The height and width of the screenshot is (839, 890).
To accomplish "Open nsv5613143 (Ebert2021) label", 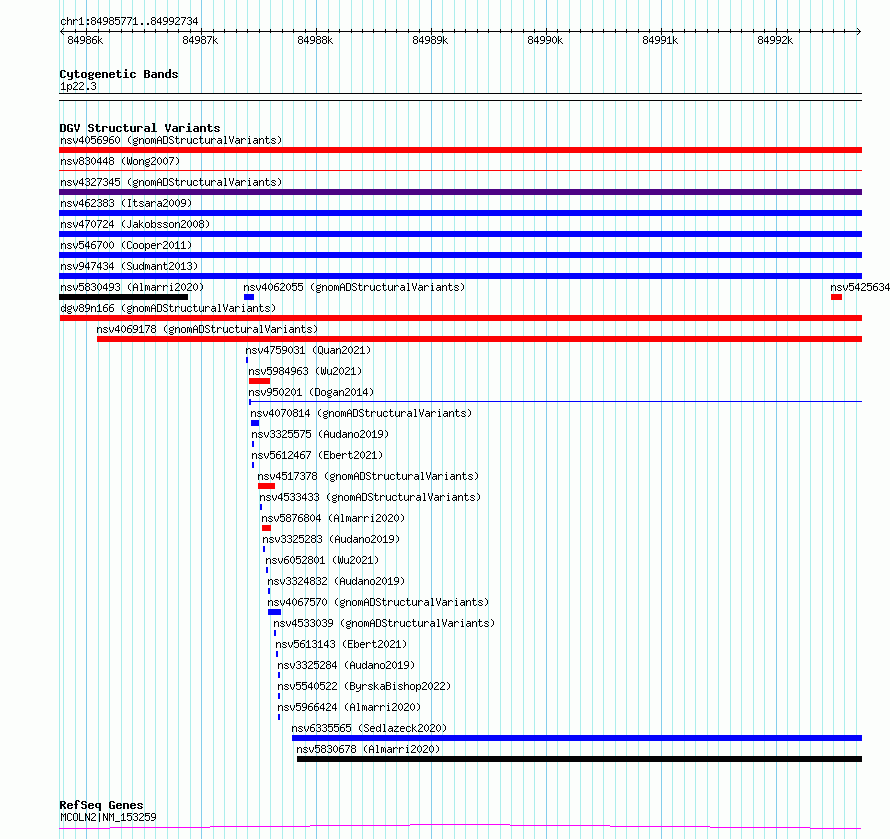I will point(341,644).
